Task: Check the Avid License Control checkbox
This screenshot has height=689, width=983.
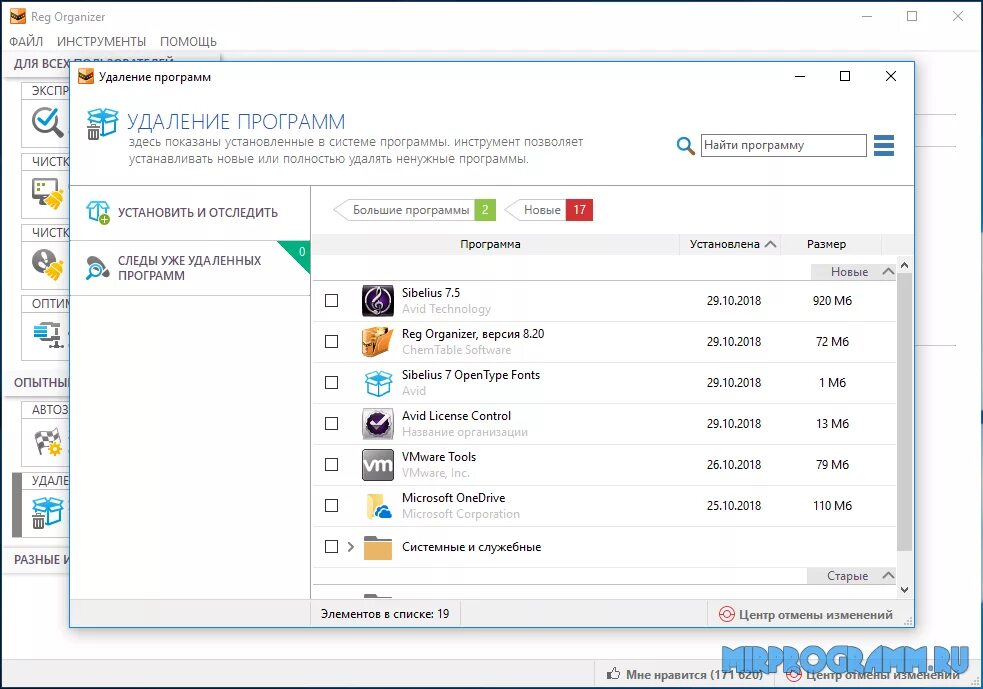Action: [332, 424]
